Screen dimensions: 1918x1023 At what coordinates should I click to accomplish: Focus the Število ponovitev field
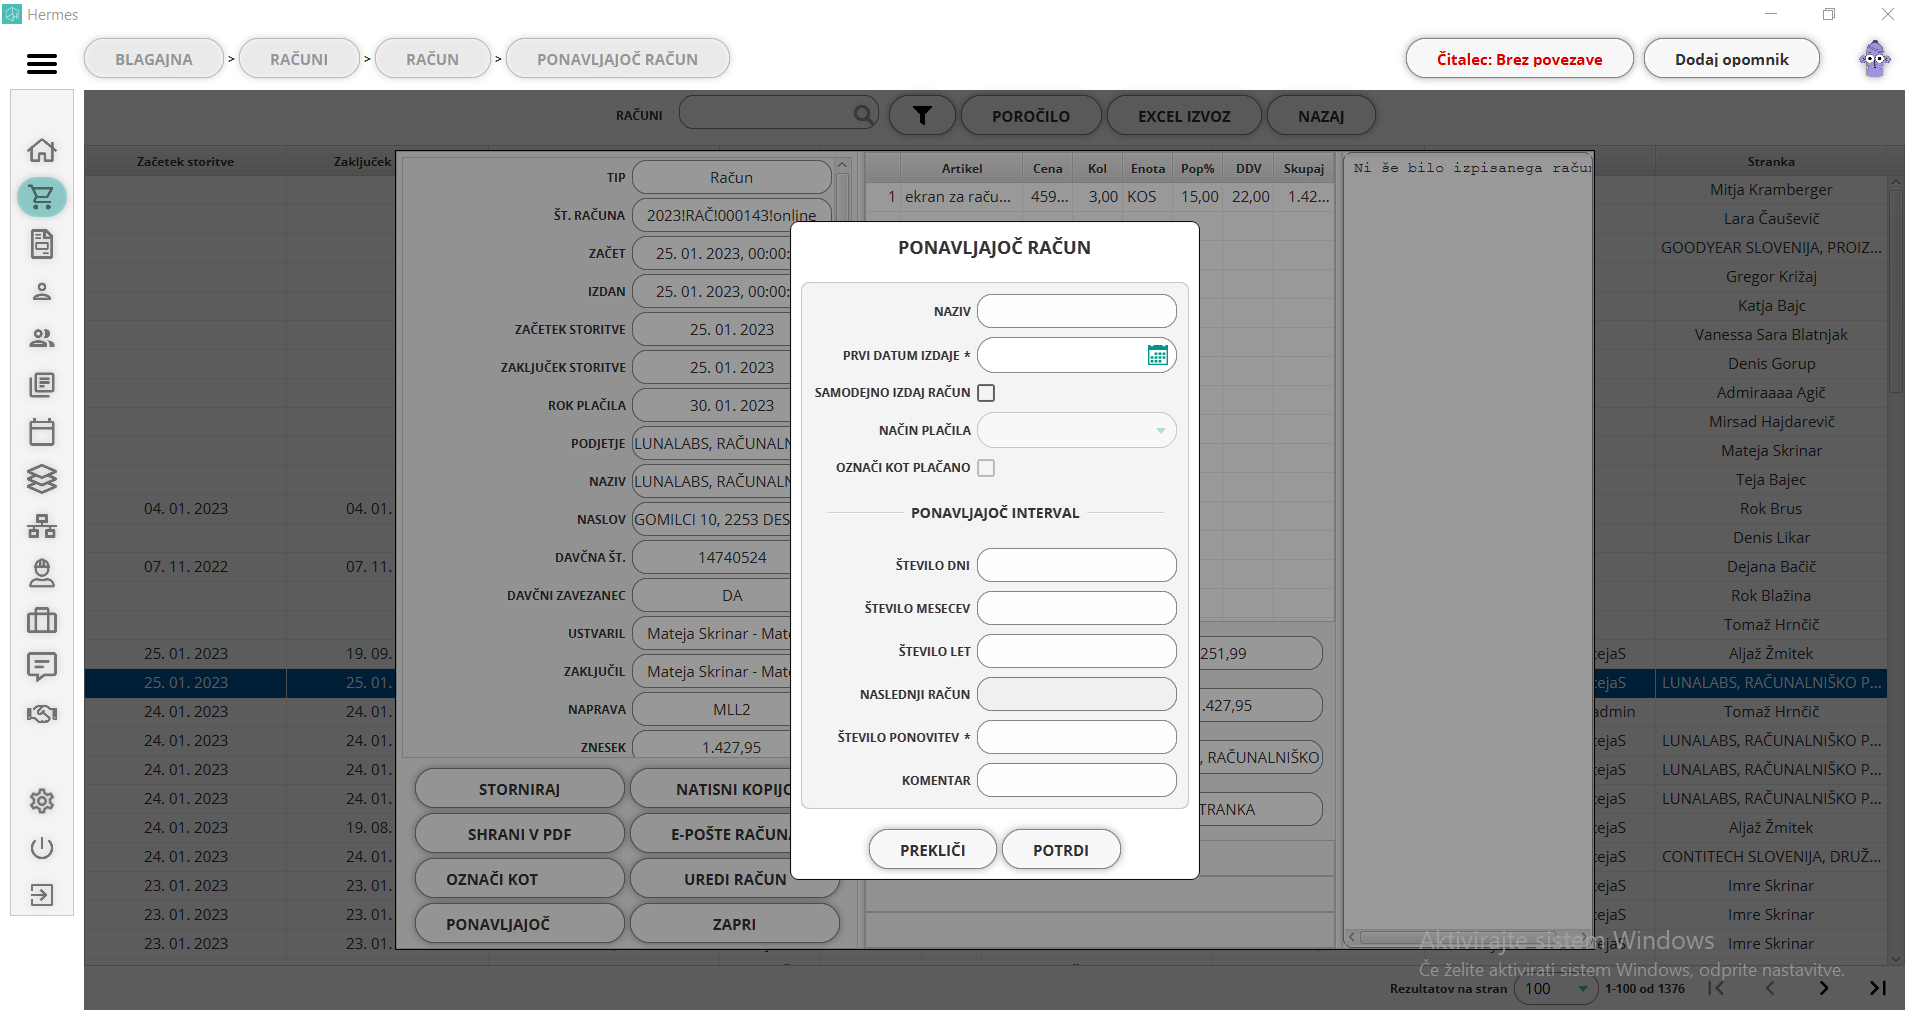(1077, 737)
